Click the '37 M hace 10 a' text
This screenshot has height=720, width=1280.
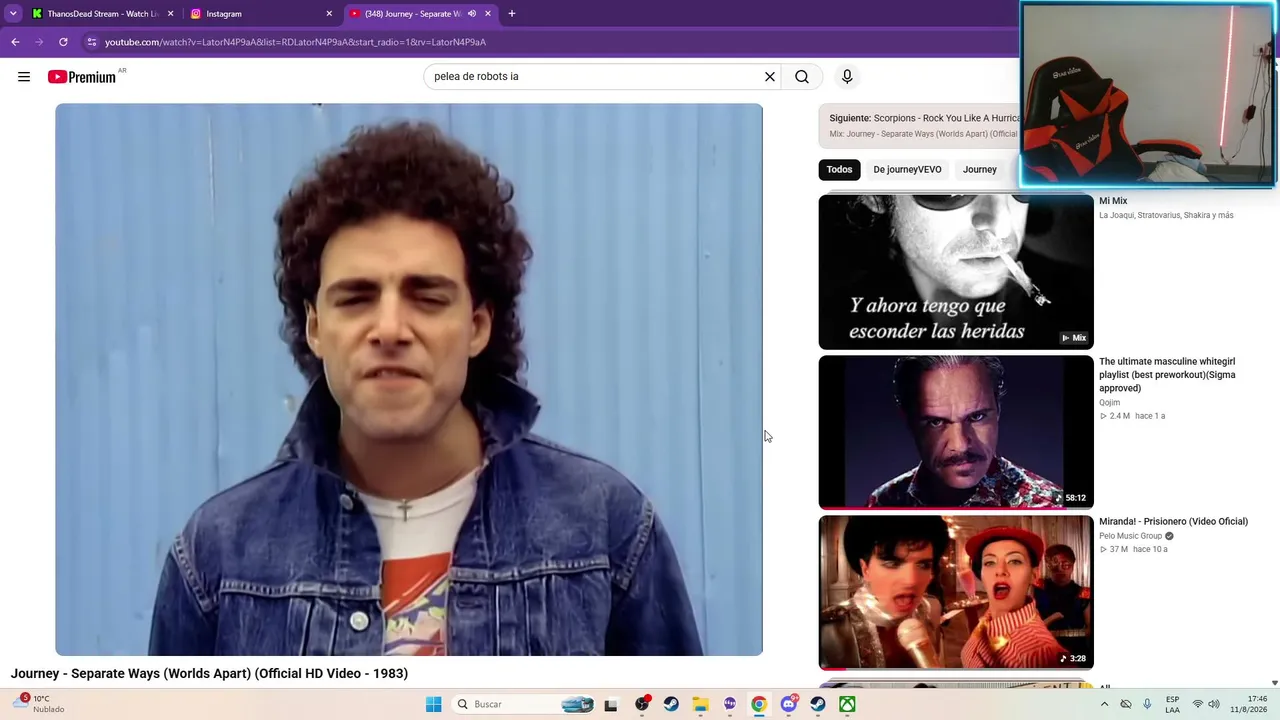pyautogui.click(x=1133, y=549)
